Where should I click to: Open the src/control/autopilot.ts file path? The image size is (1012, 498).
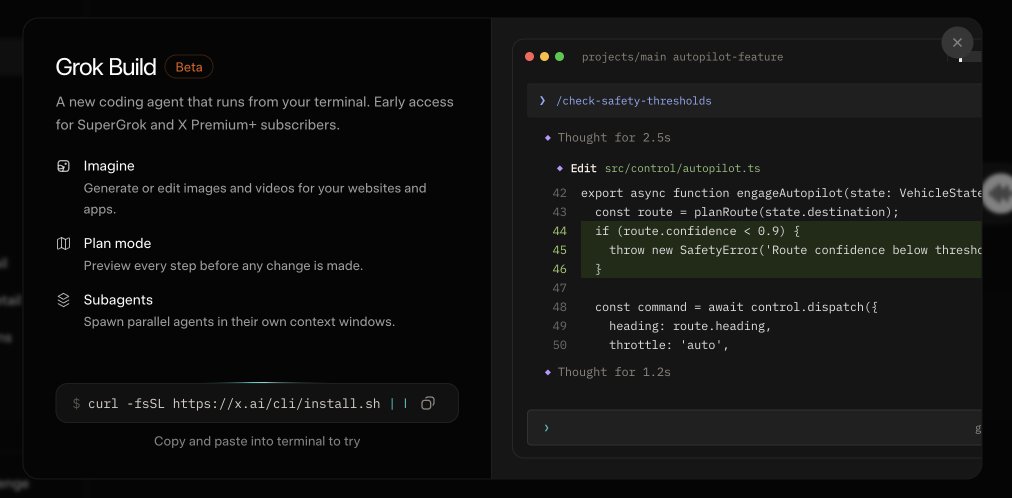coord(682,168)
